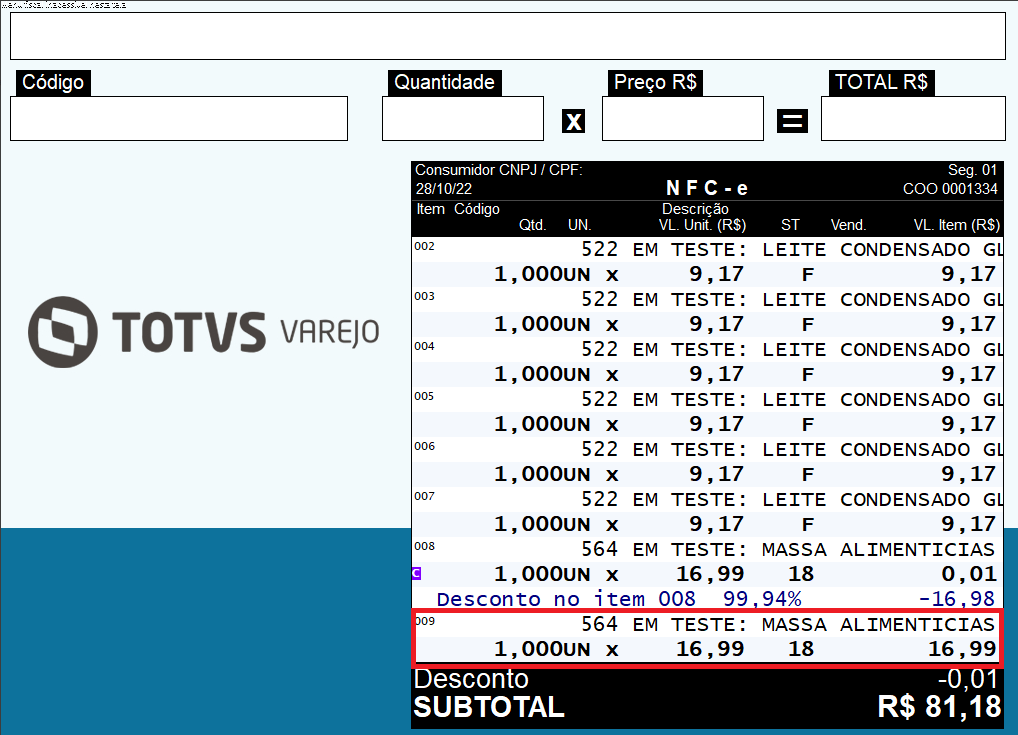Click the Preço R$ input field

(683, 118)
